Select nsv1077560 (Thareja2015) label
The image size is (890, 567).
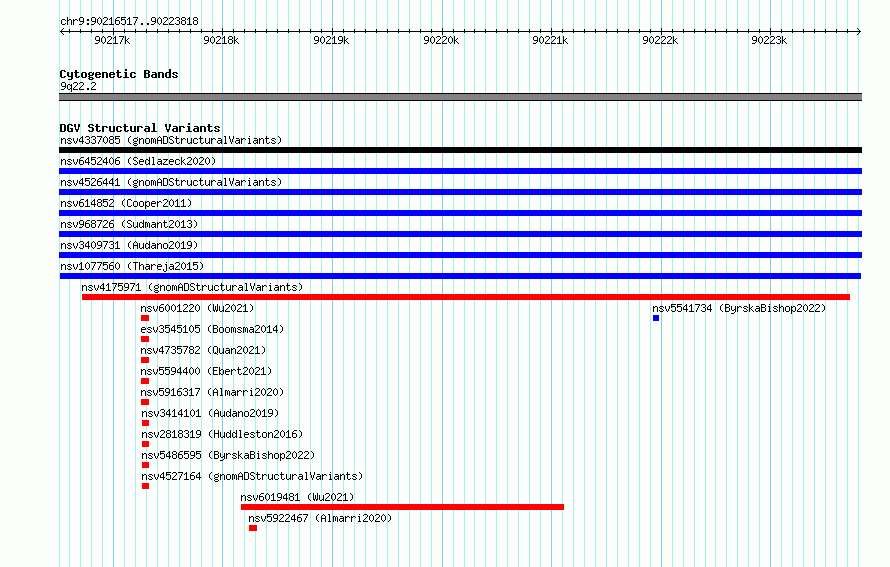(132, 266)
